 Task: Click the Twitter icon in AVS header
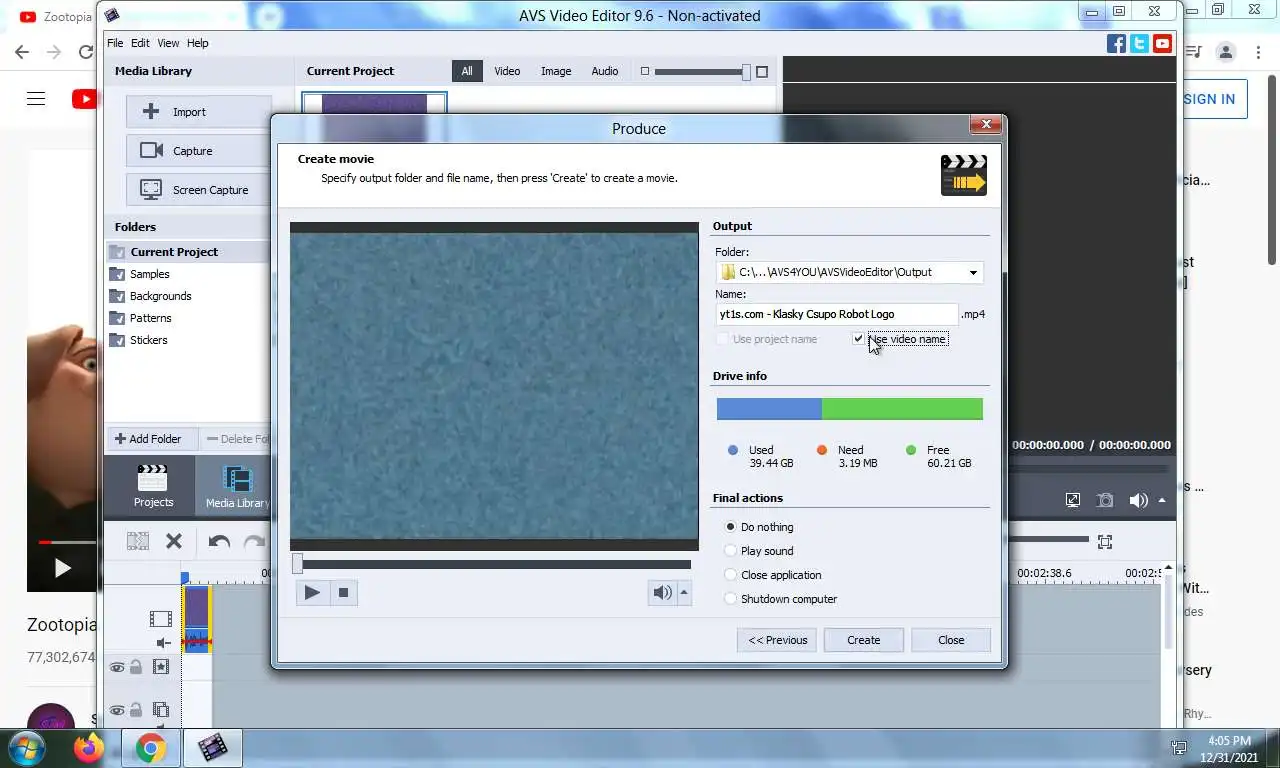pos(1139,43)
